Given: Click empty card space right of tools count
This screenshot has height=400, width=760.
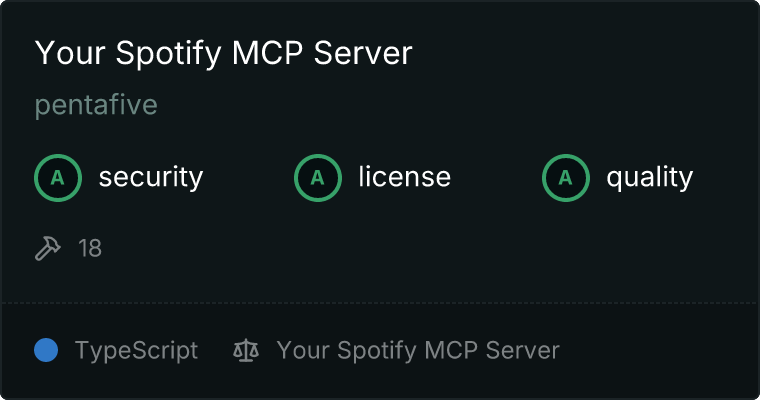Looking at the screenshot, I should 427,248.
